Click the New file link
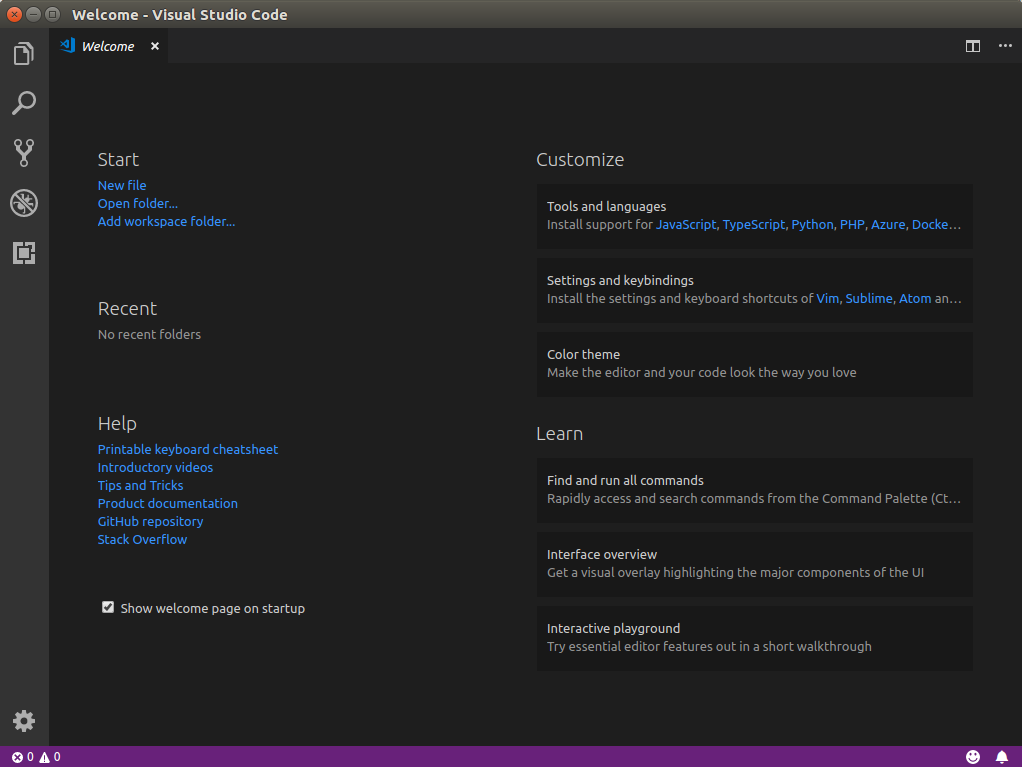This screenshot has width=1022, height=767. (x=122, y=185)
